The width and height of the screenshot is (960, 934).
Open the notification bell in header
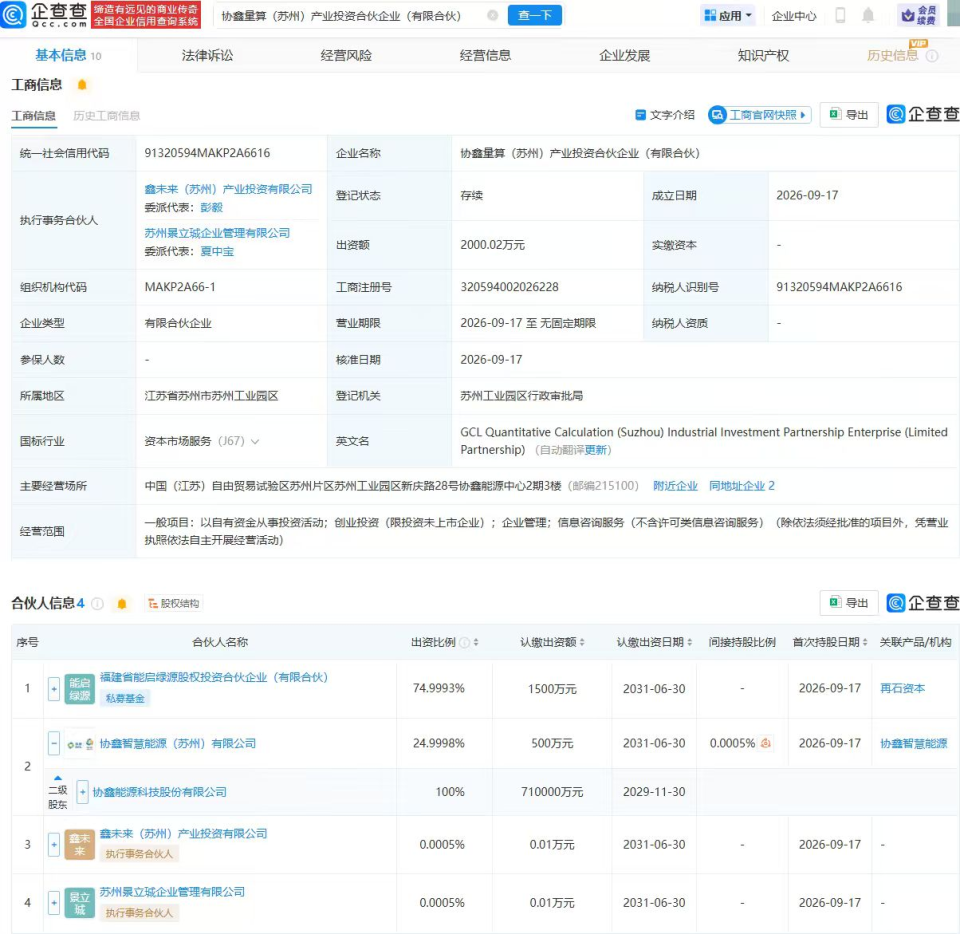868,15
